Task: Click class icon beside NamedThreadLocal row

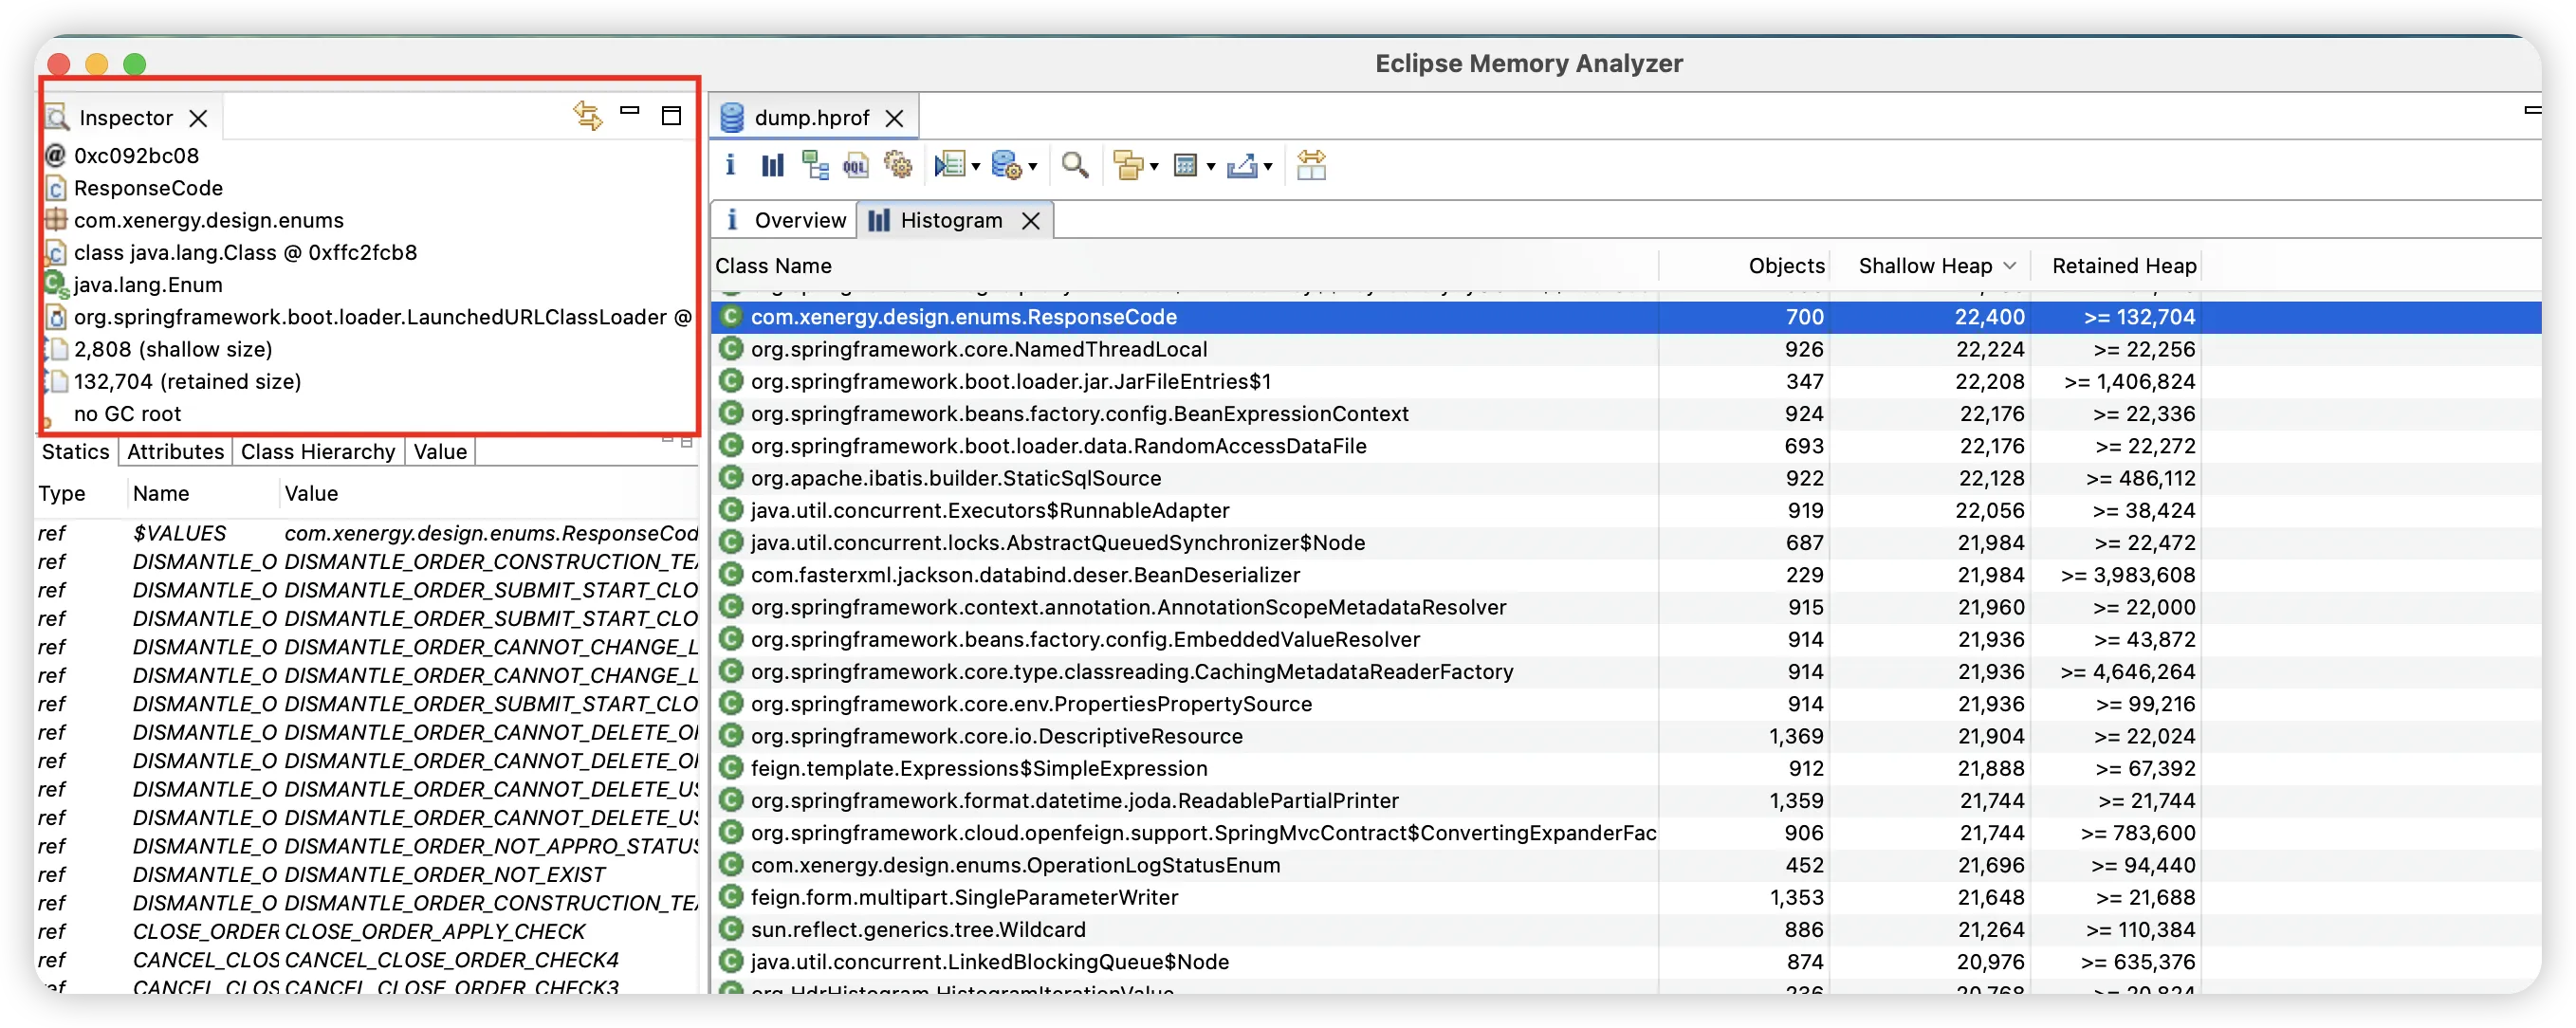Action: coord(731,349)
